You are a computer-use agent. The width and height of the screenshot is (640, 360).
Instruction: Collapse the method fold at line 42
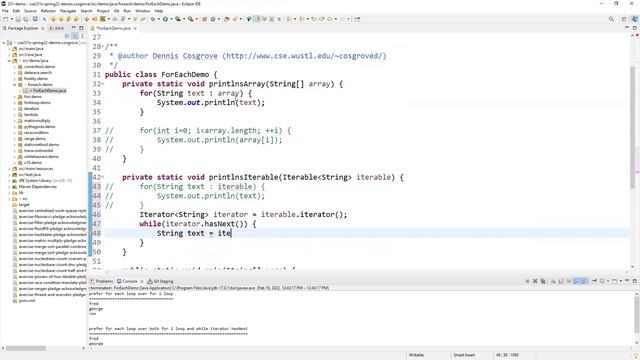point(103,178)
